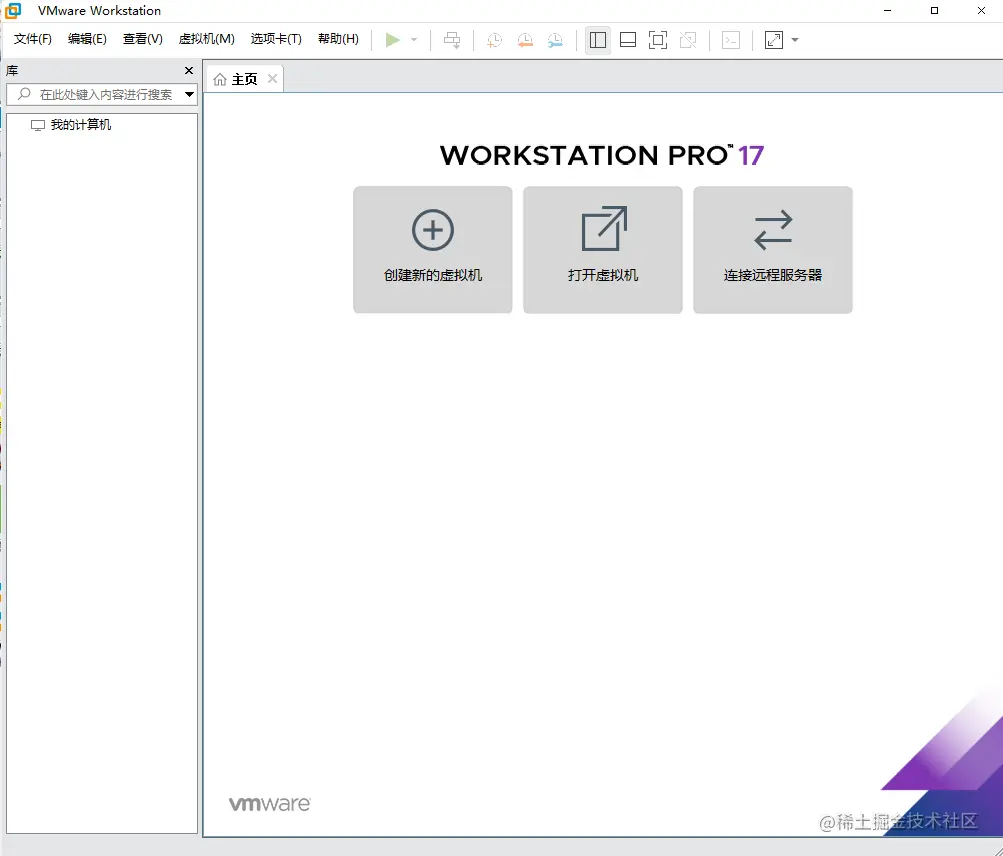The image size is (1003, 856).
Task: Click the computer icon beside 我的计算机
Action: point(38,125)
